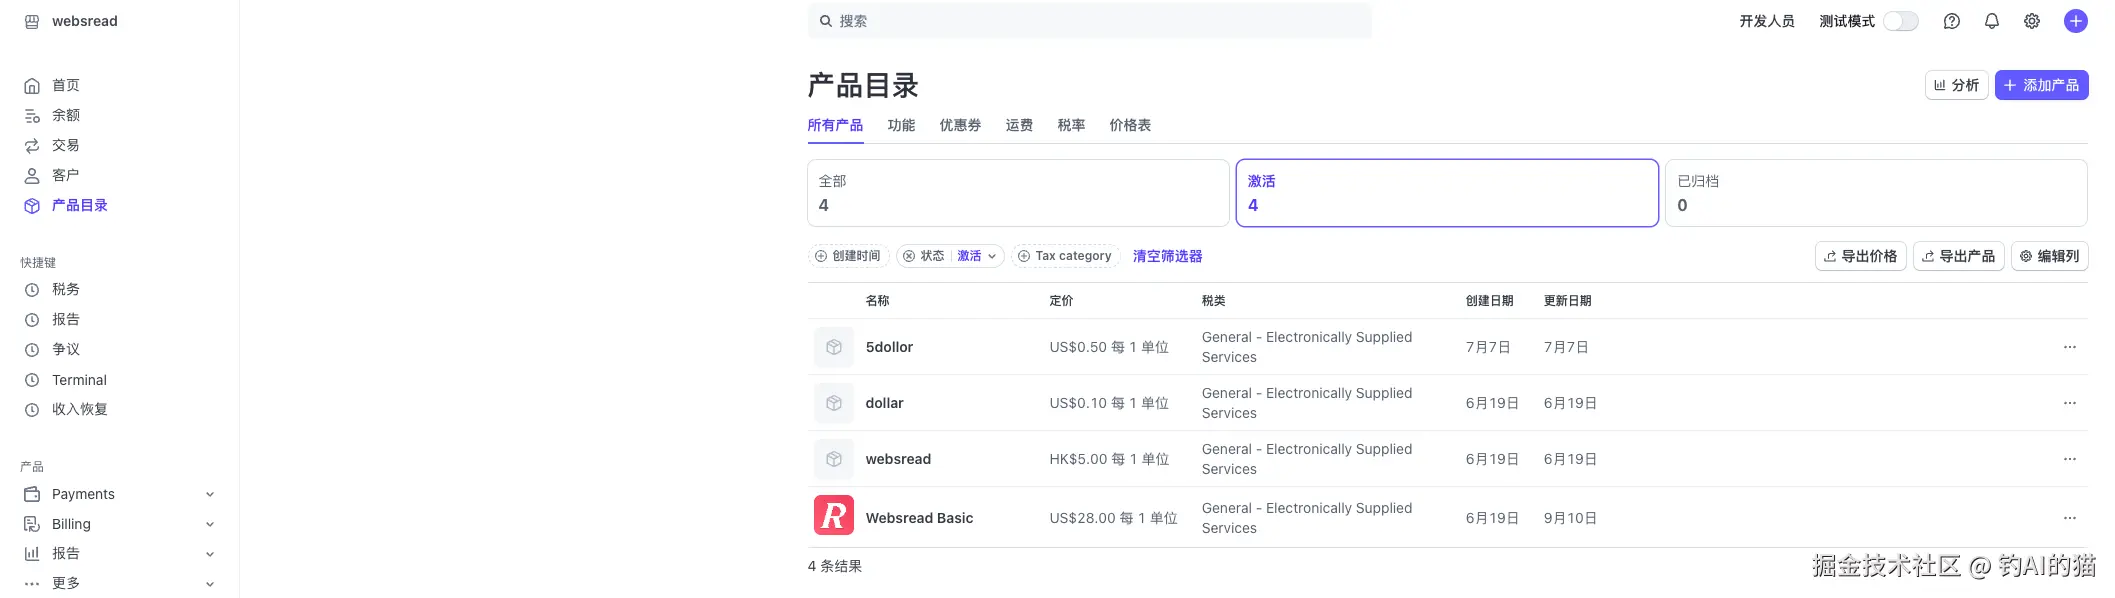The height and width of the screenshot is (598, 2115).
Task: Click the 分析 button
Action: coord(1956,85)
